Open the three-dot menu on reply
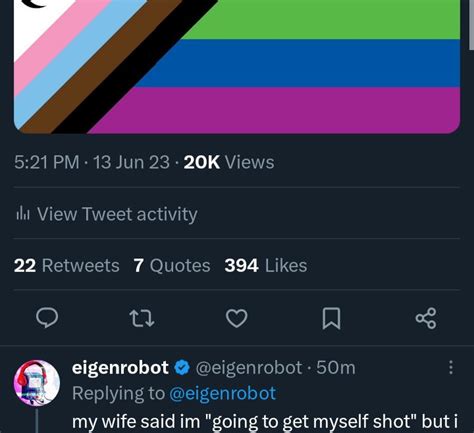 [451, 367]
